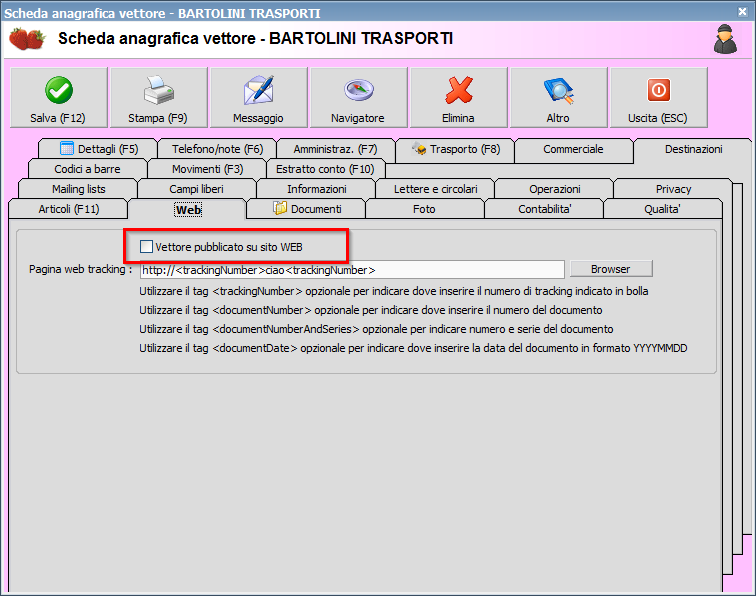Switch to the Foto tab
This screenshot has height=596, width=756.
424,209
